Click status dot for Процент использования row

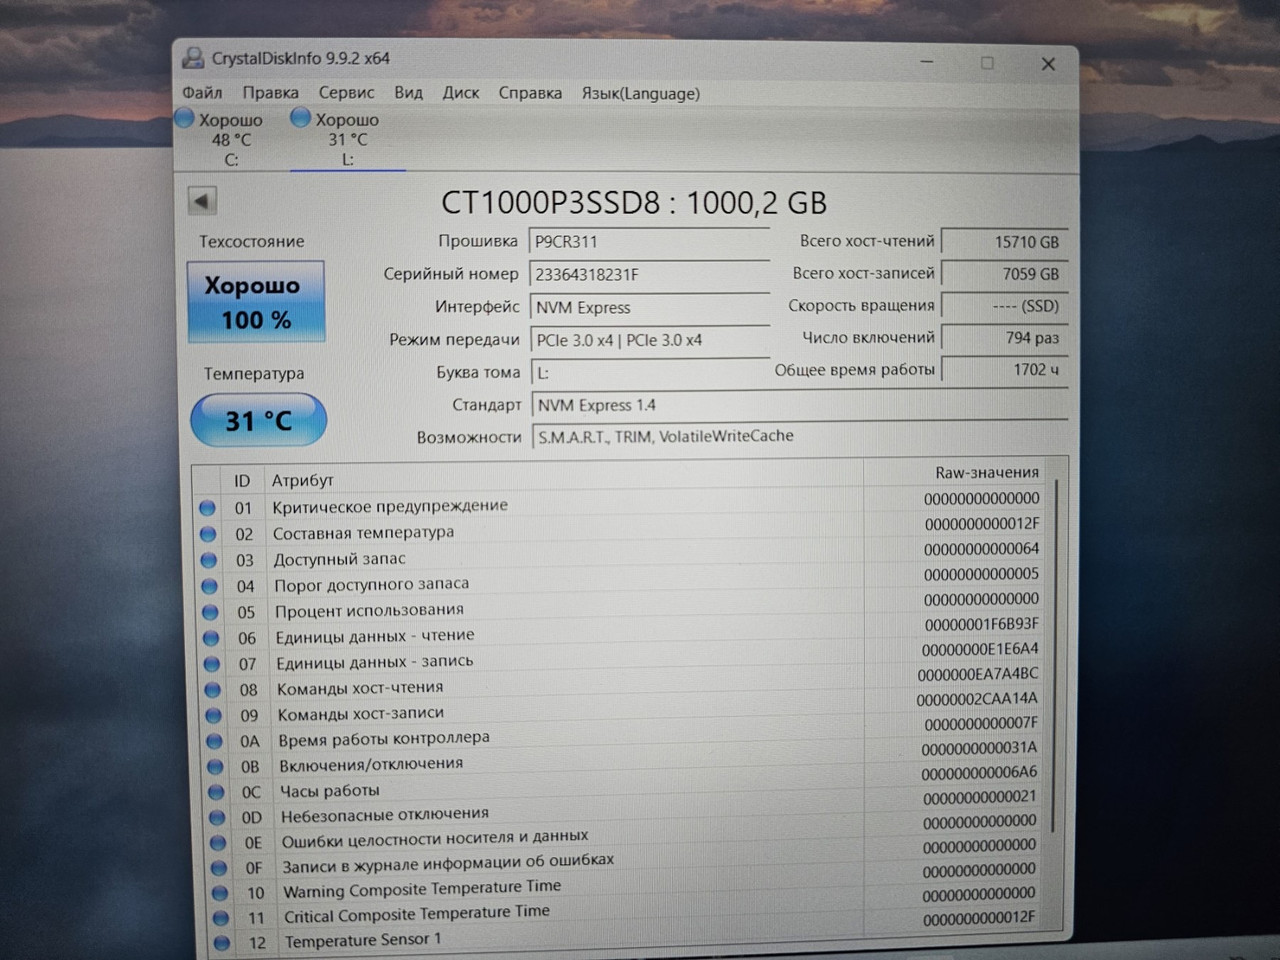(x=210, y=612)
